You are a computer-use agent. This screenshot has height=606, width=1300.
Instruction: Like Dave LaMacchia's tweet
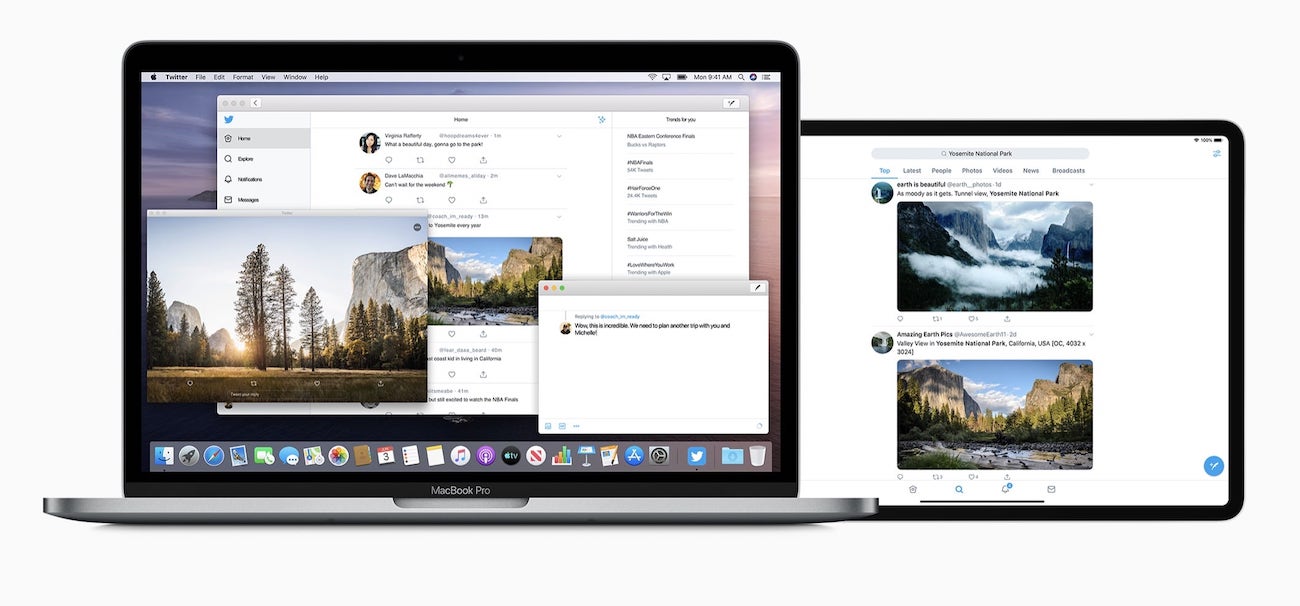pyautogui.click(x=452, y=199)
